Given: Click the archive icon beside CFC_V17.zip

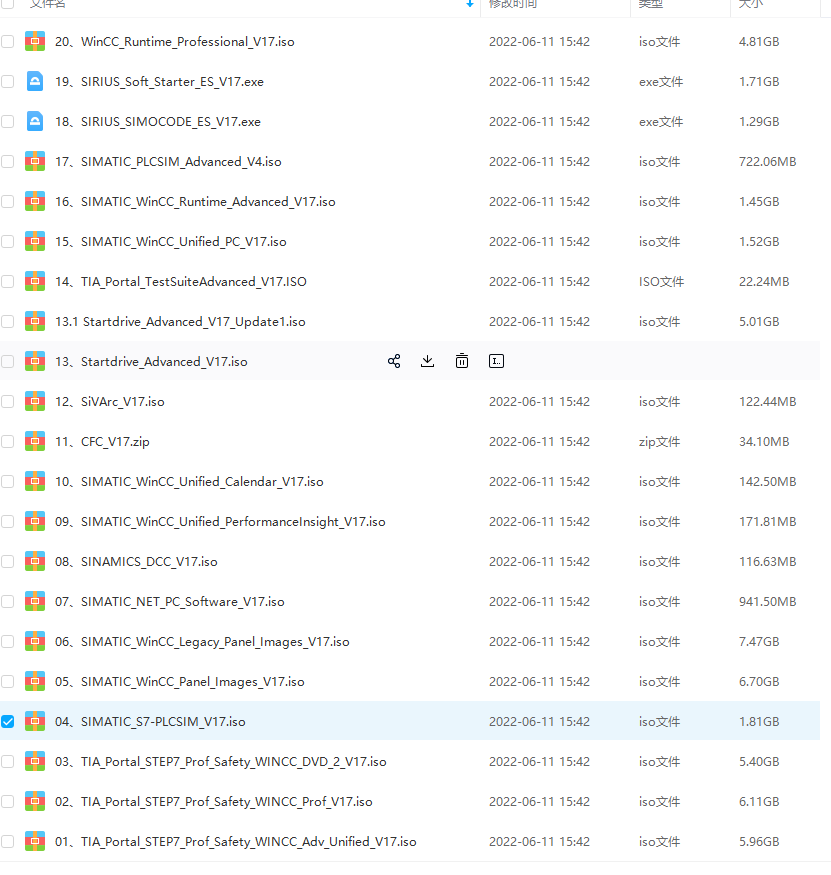Looking at the screenshot, I should [x=35, y=441].
